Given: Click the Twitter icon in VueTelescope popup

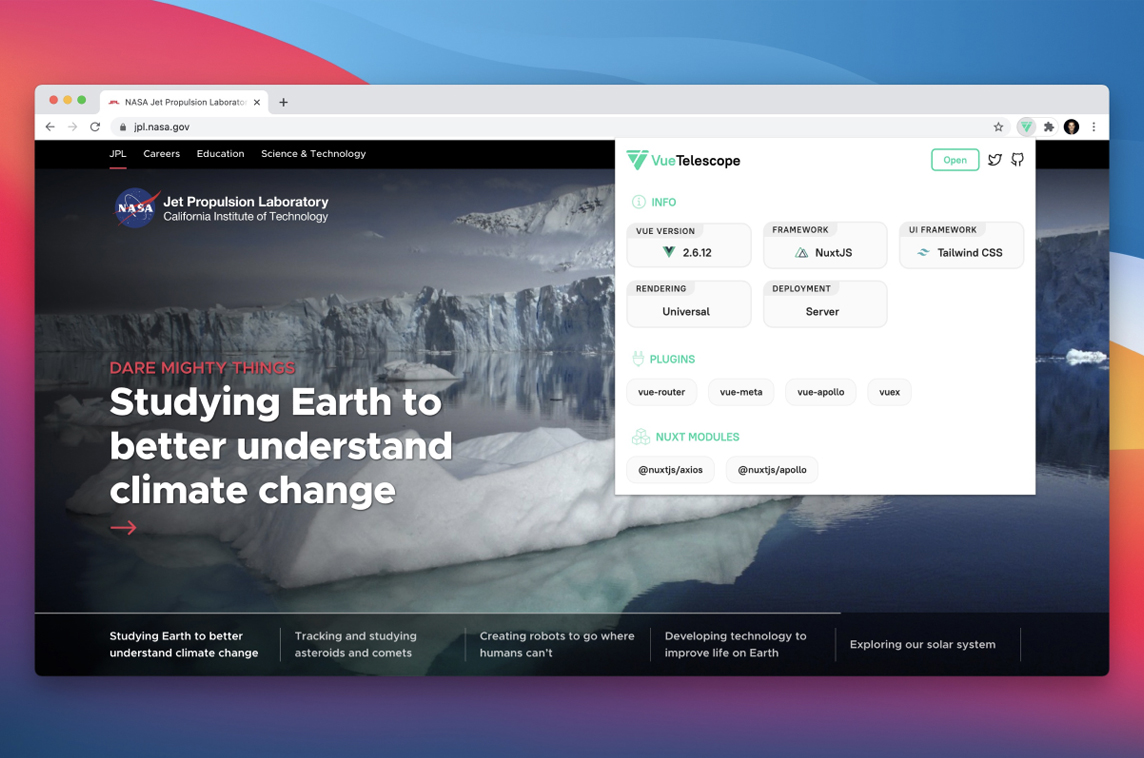Looking at the screenshot, I should pyautogui.click(x=994, y=160).
